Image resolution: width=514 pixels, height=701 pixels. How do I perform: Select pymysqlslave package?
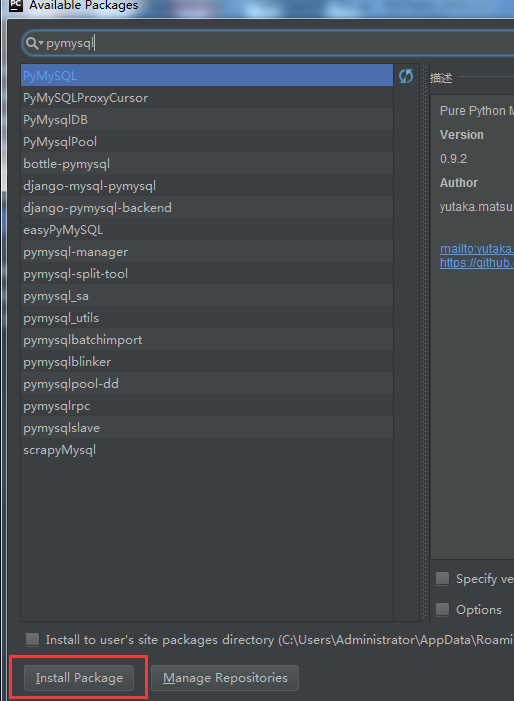coord(207,428)
